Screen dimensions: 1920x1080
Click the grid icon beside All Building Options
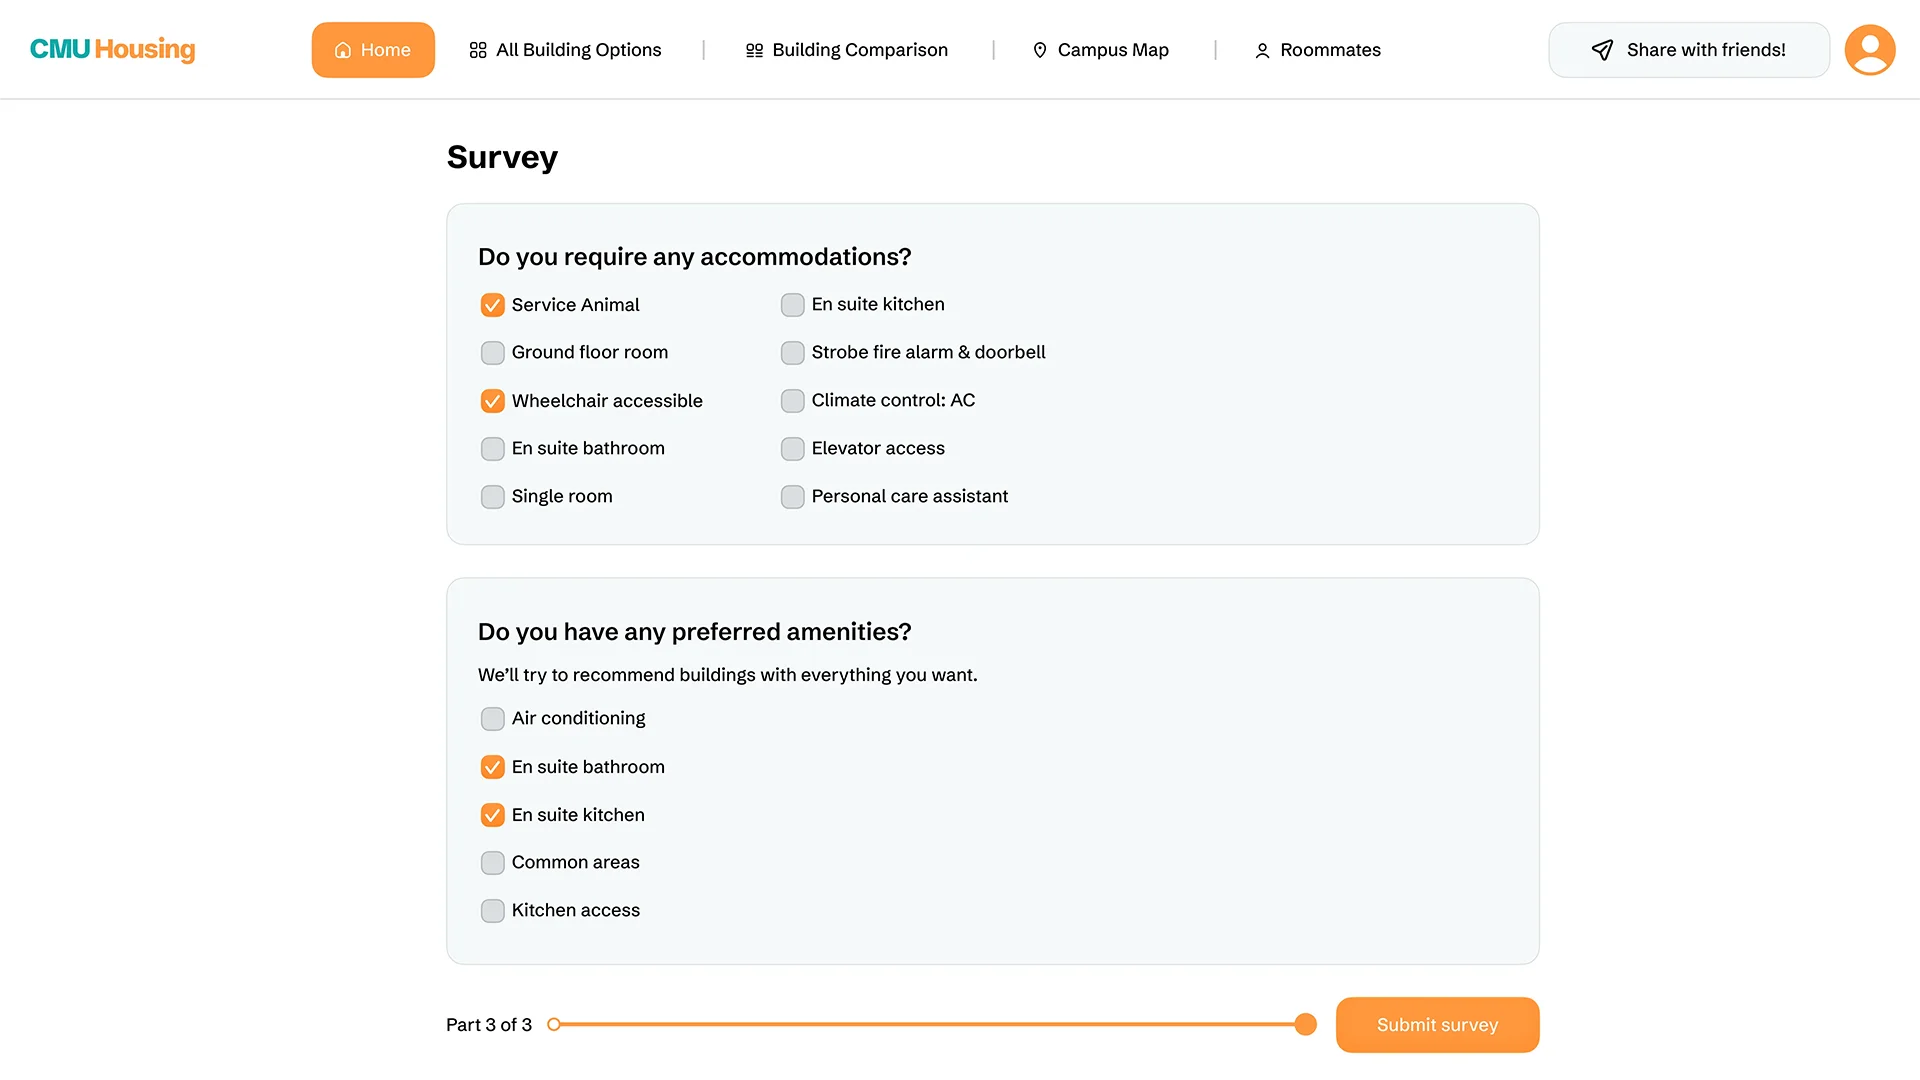pos(478,50)
